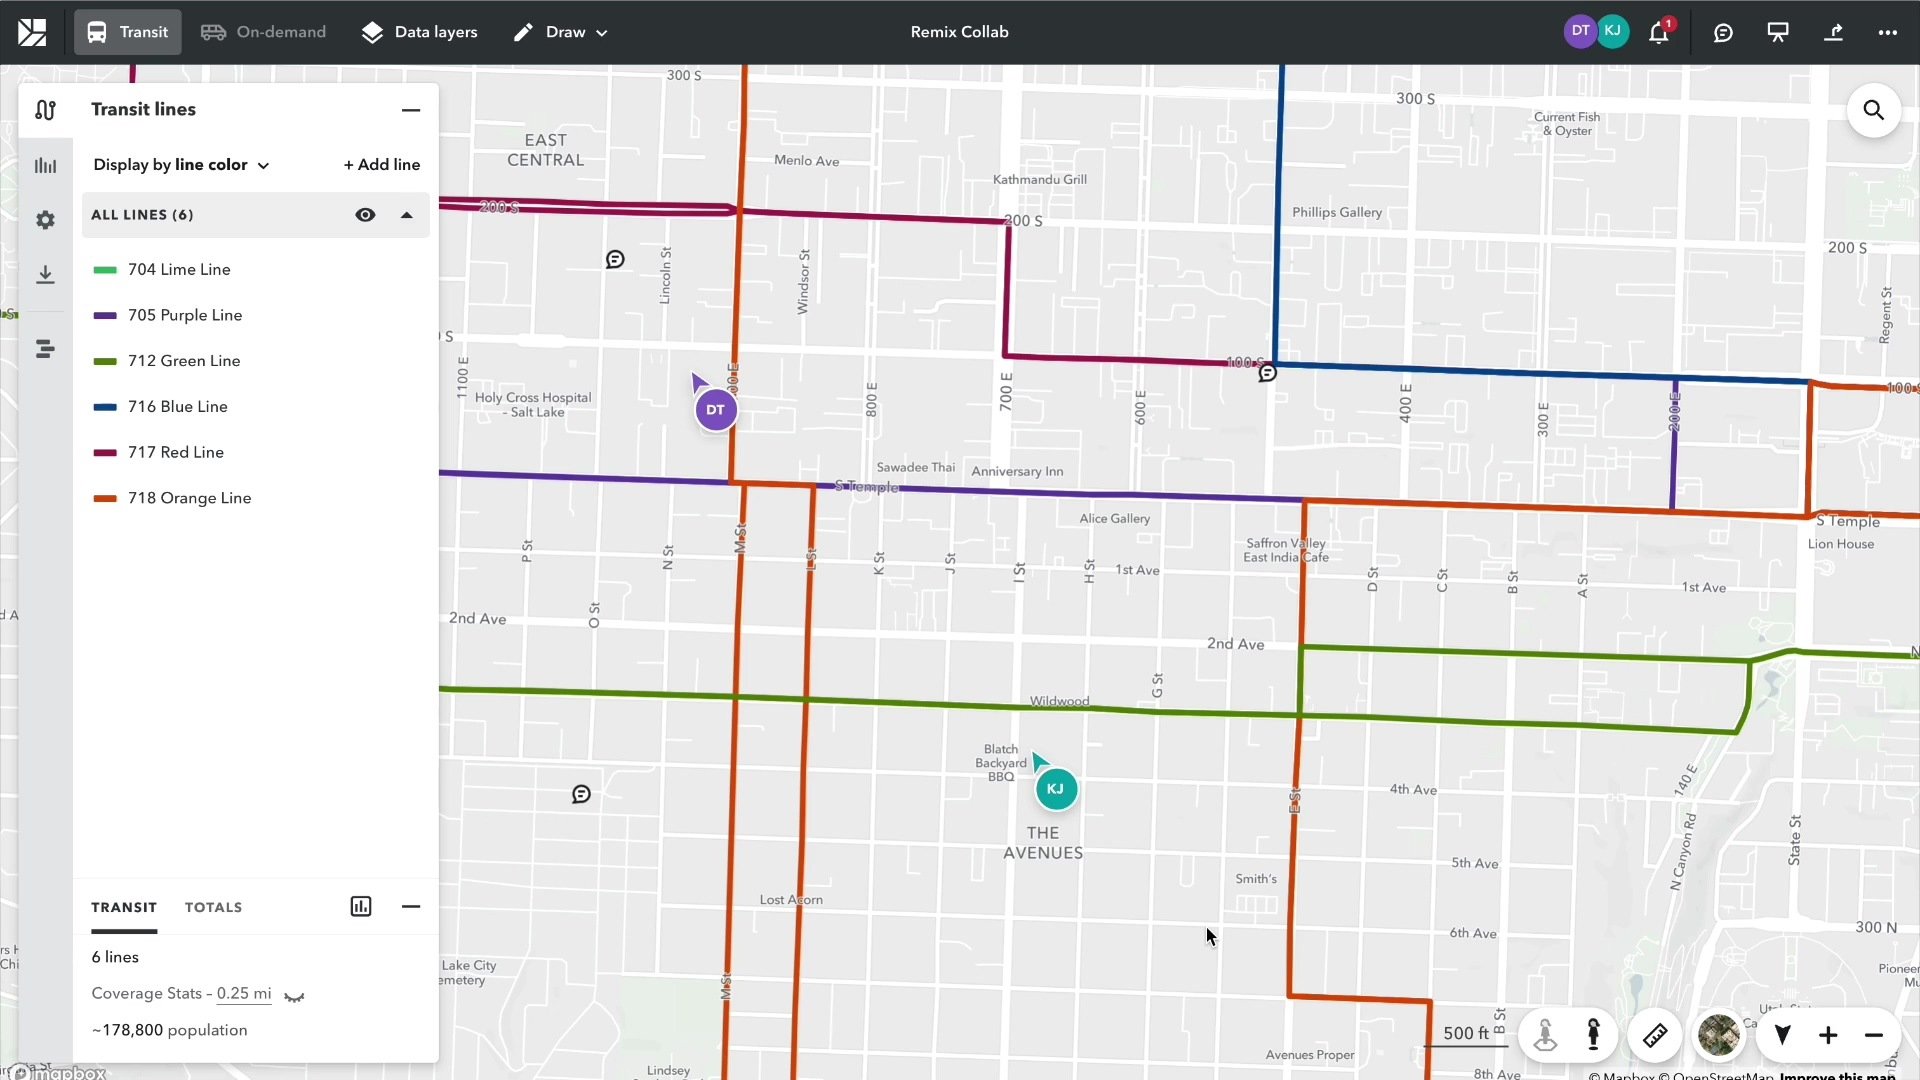Click the presentation mode icon

point(1778,32)
